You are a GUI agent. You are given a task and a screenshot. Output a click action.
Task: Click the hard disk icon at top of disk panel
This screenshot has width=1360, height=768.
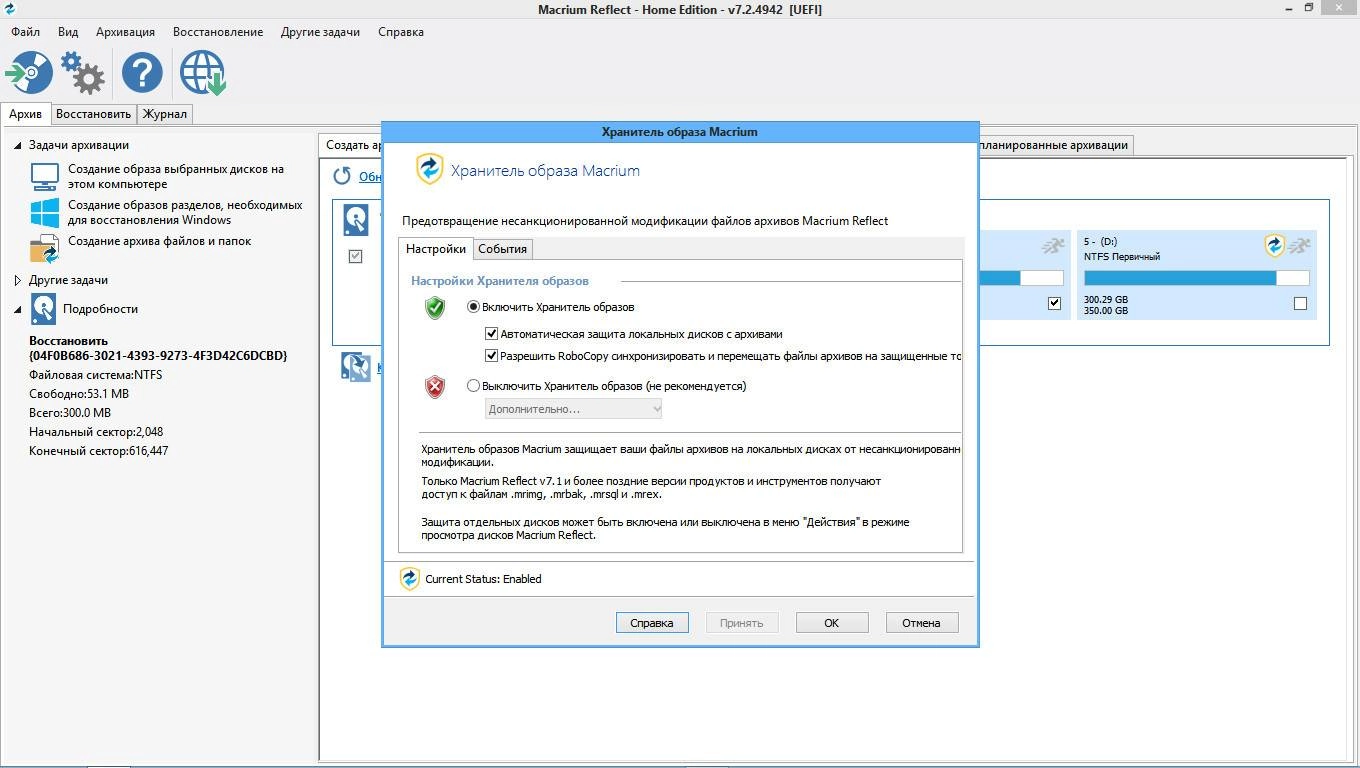click(x=356, y=219)
